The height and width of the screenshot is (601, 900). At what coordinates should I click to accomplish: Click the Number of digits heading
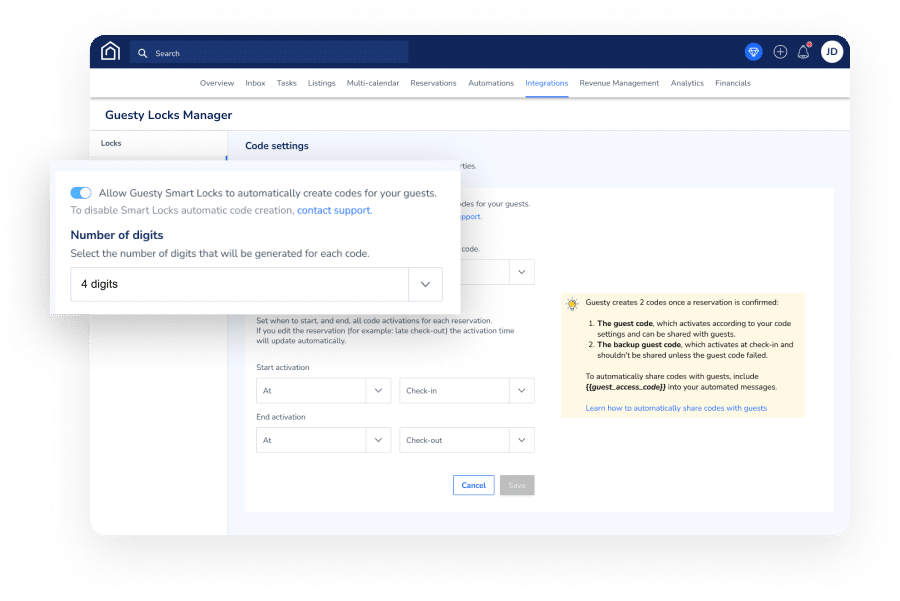click(117, 235)
